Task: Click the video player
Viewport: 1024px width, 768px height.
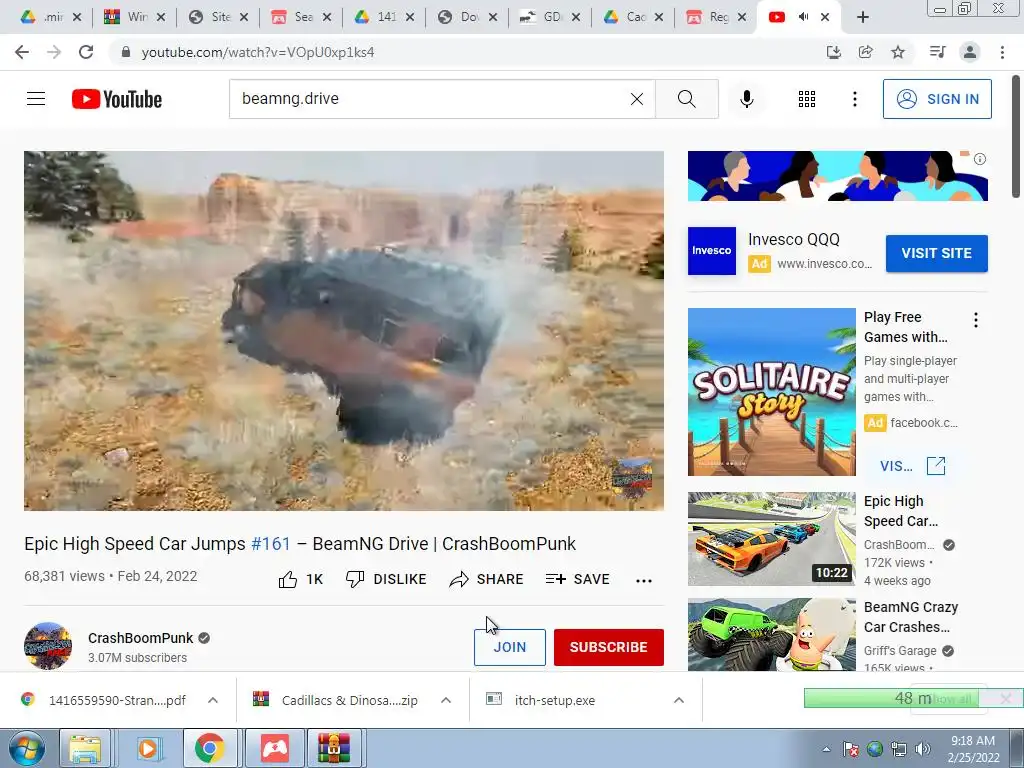Action: 344,330
